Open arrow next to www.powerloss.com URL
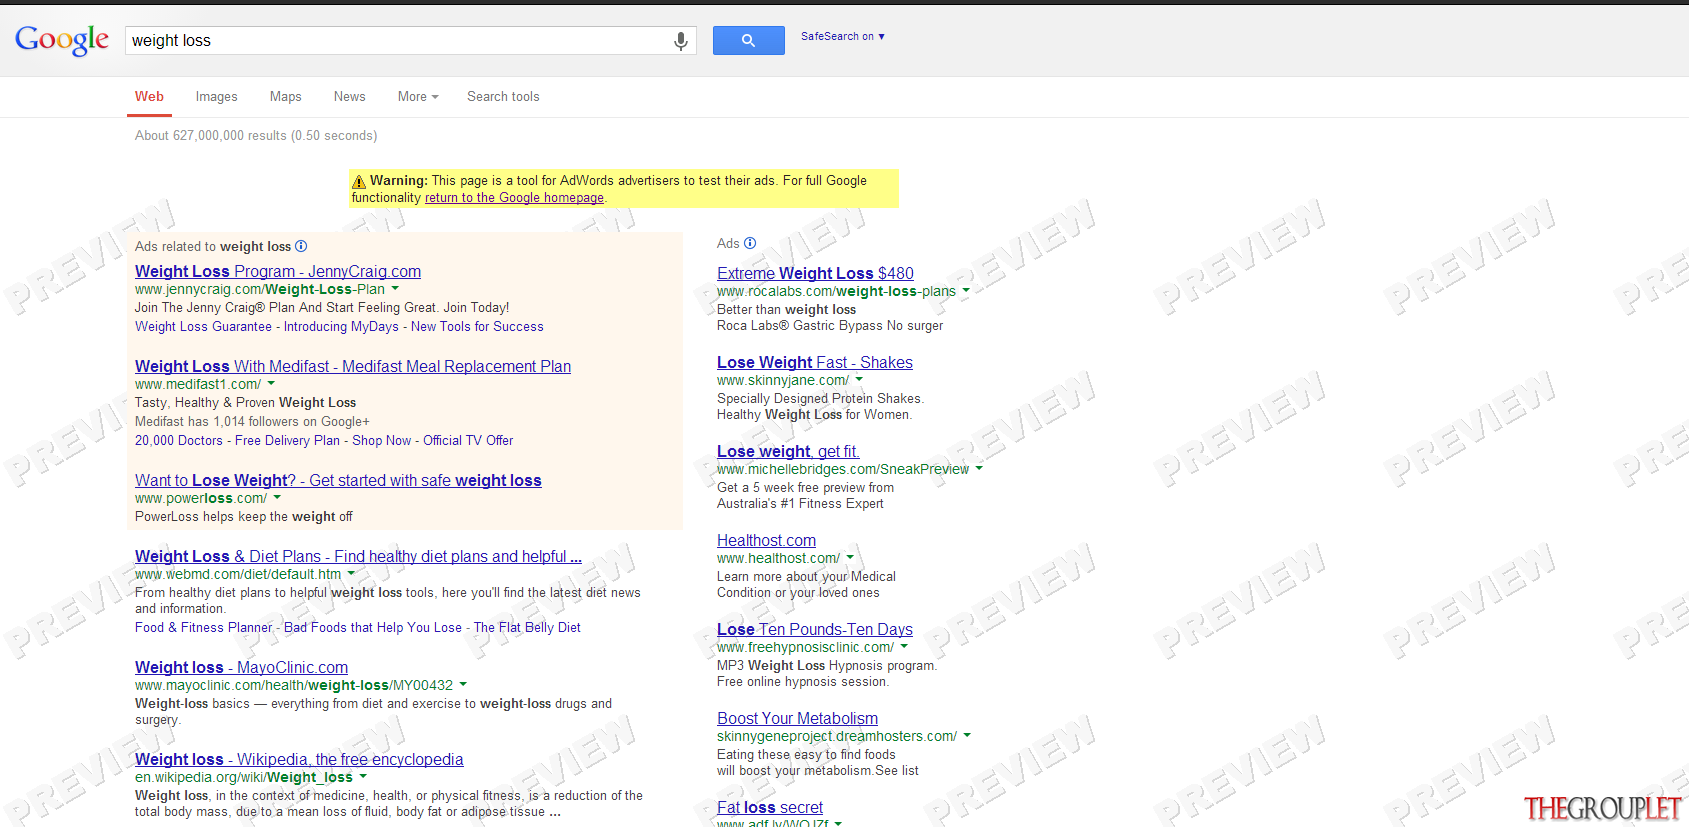This screenshot has width=1689, height=827. pos(277,497)
